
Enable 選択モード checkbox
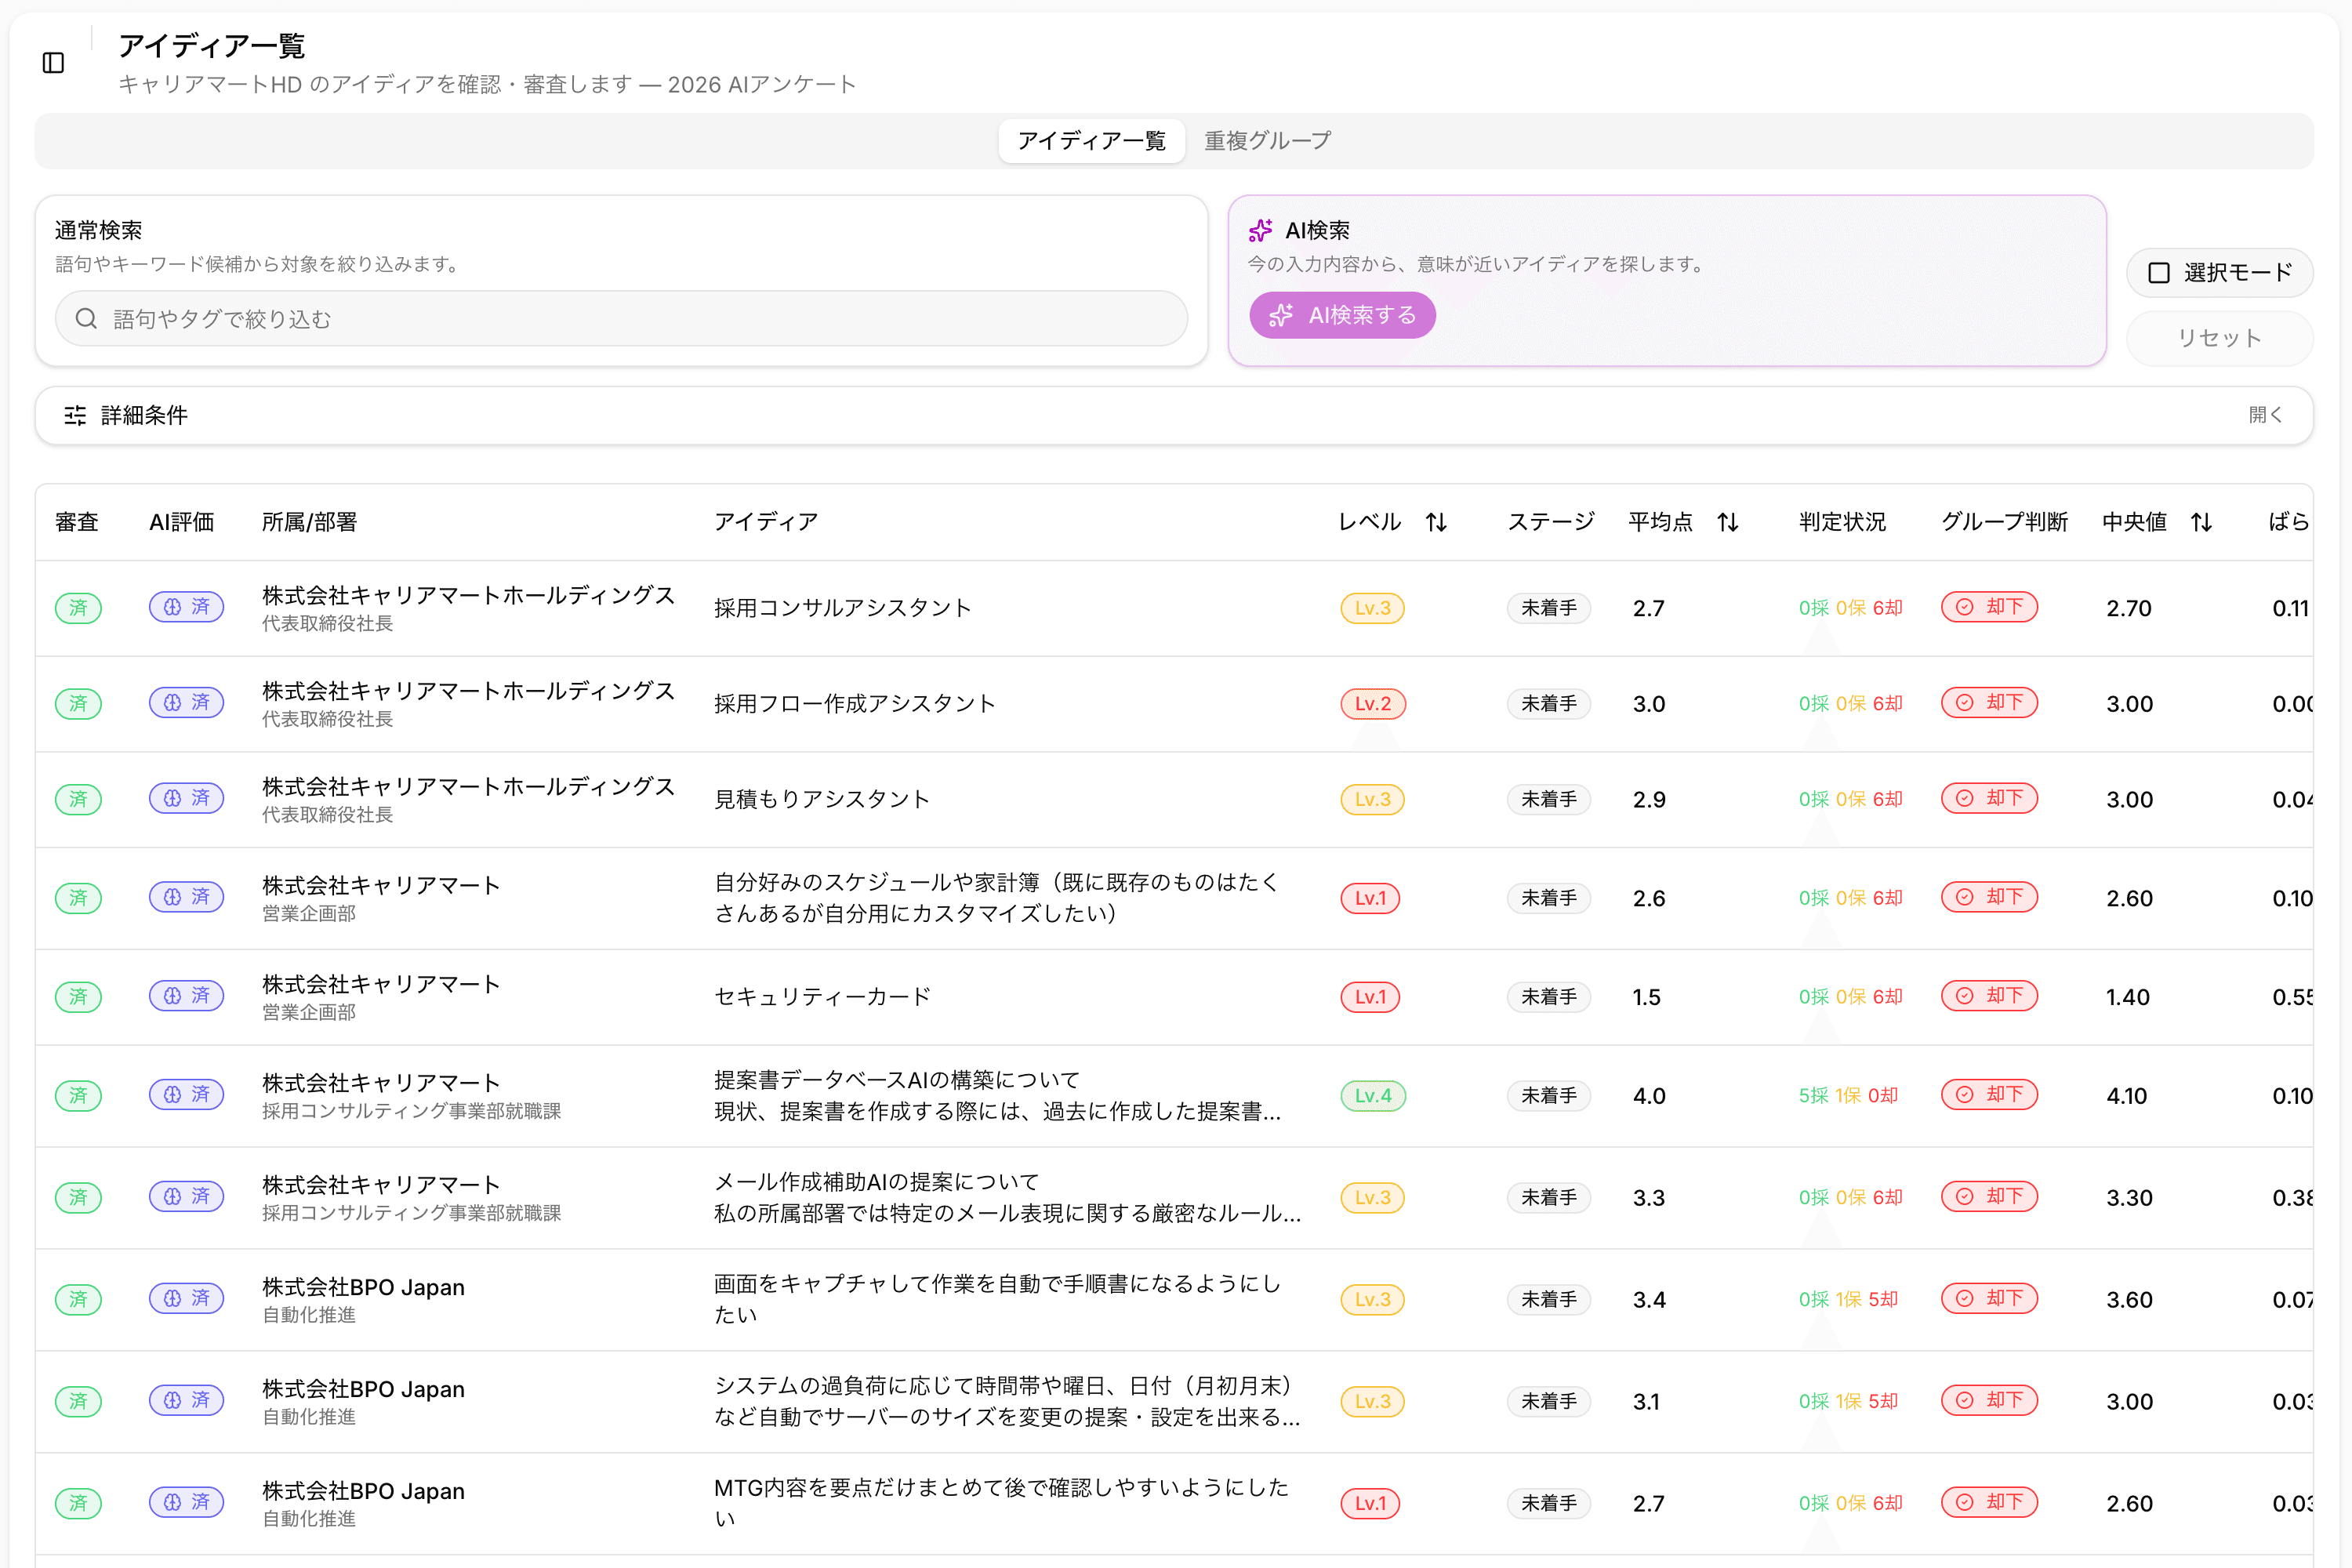coord(2159,273)
